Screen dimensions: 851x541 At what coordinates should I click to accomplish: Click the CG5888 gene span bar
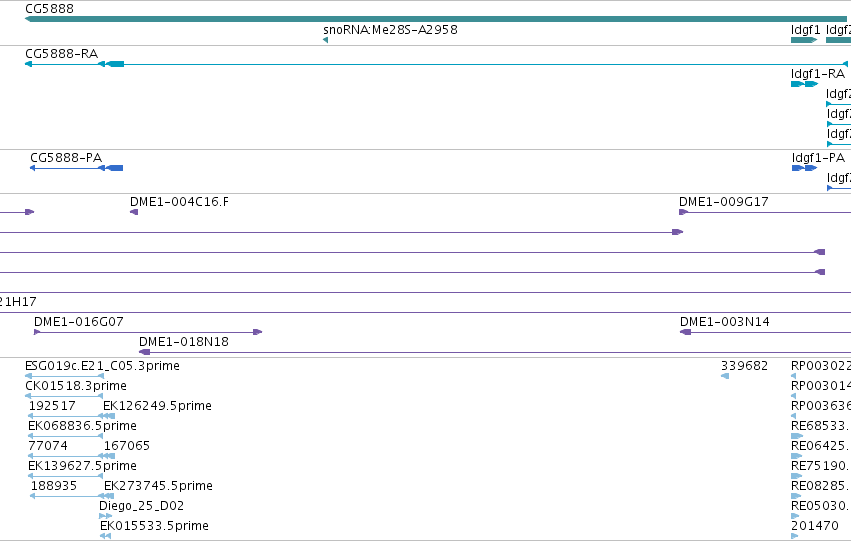click(436, 19)
